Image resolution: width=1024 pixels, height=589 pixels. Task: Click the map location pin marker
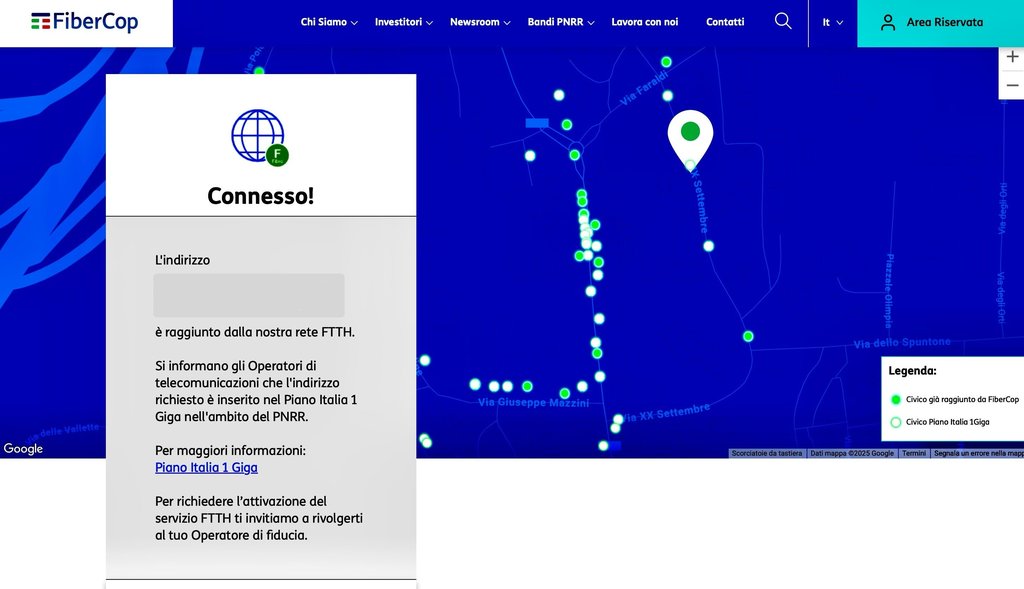coord(690,140)
